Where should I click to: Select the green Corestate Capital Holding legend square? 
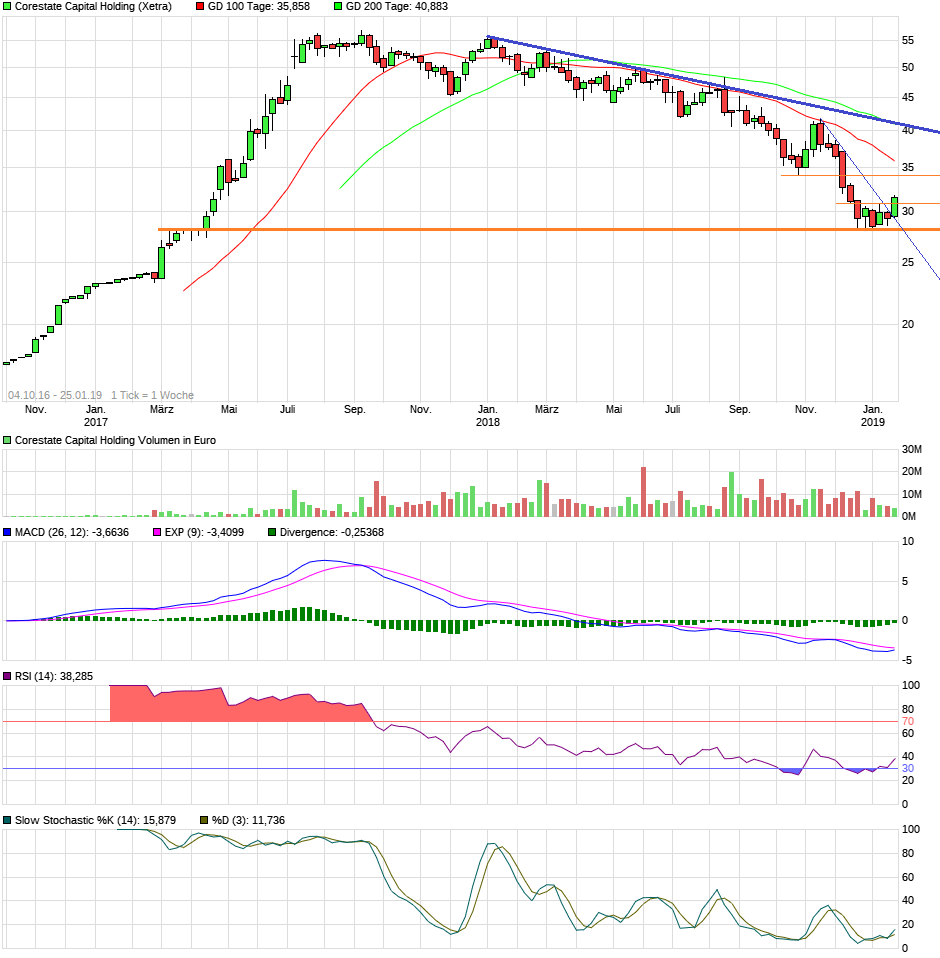tap(8, 8)
